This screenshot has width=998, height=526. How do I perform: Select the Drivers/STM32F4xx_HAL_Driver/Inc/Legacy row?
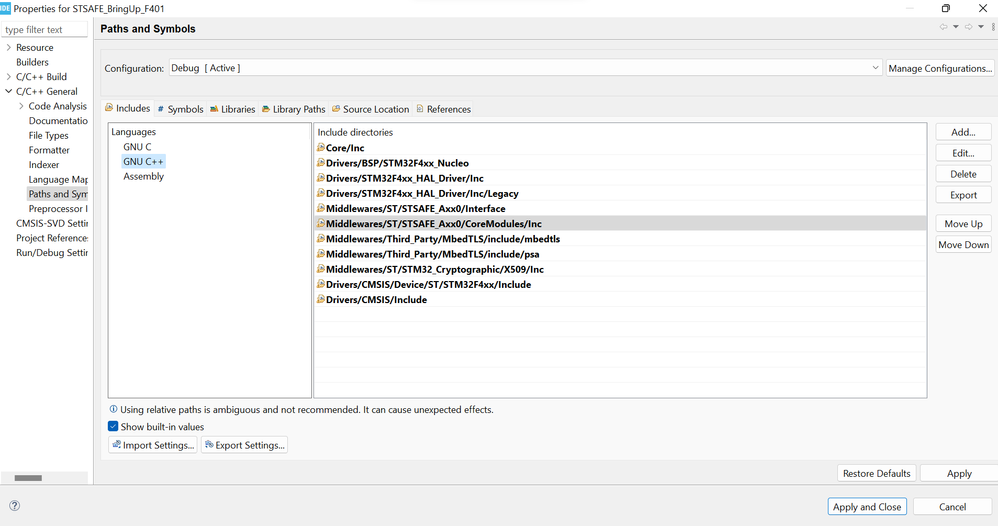tap(621, 193)
